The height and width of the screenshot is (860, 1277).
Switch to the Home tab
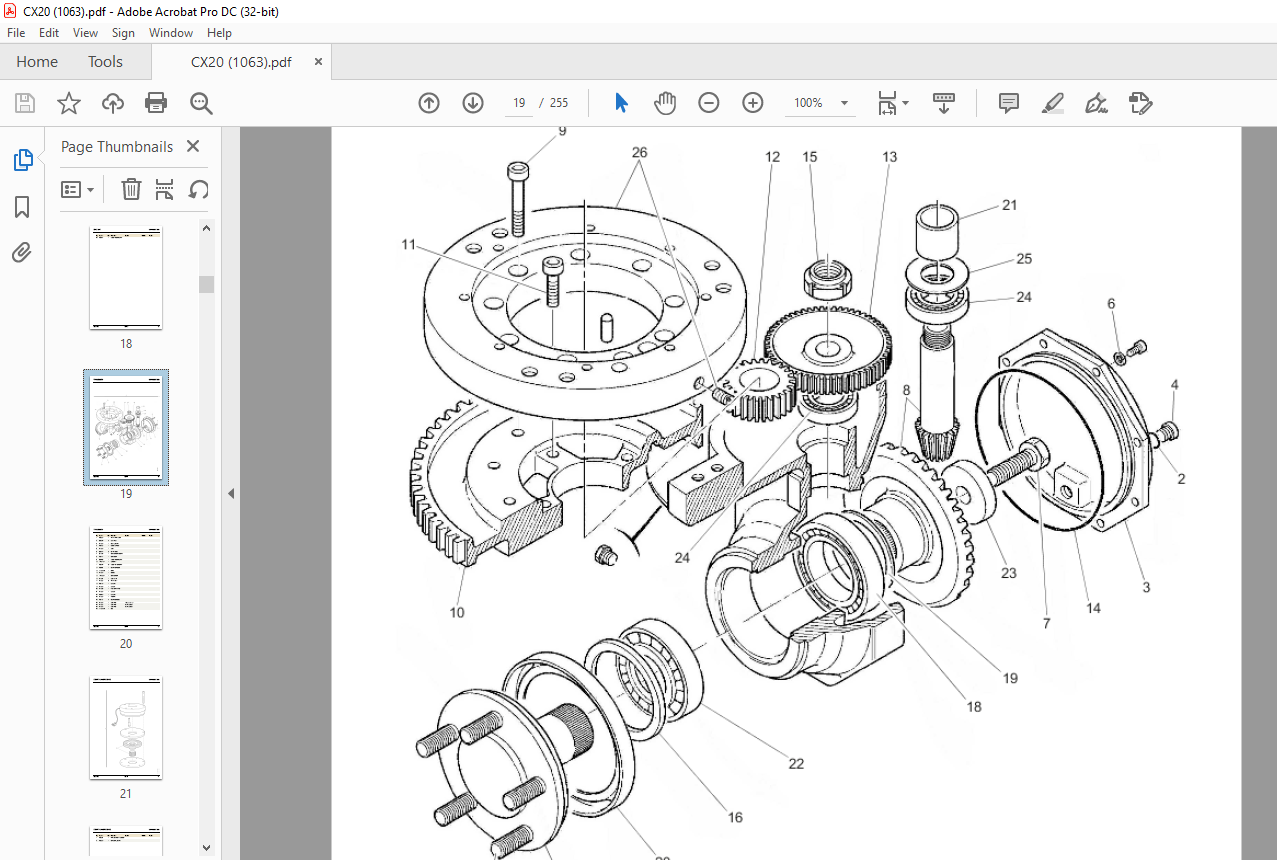point(37,62)
